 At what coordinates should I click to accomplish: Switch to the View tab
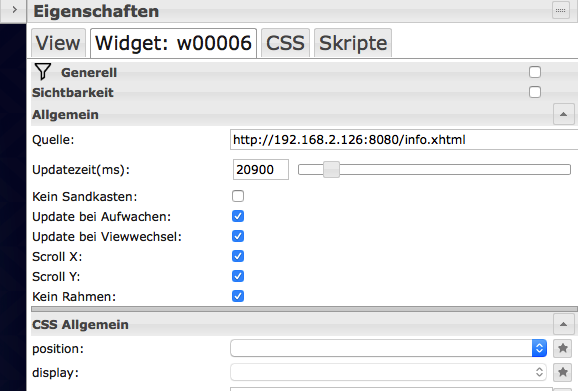click(x=58, y=43)
